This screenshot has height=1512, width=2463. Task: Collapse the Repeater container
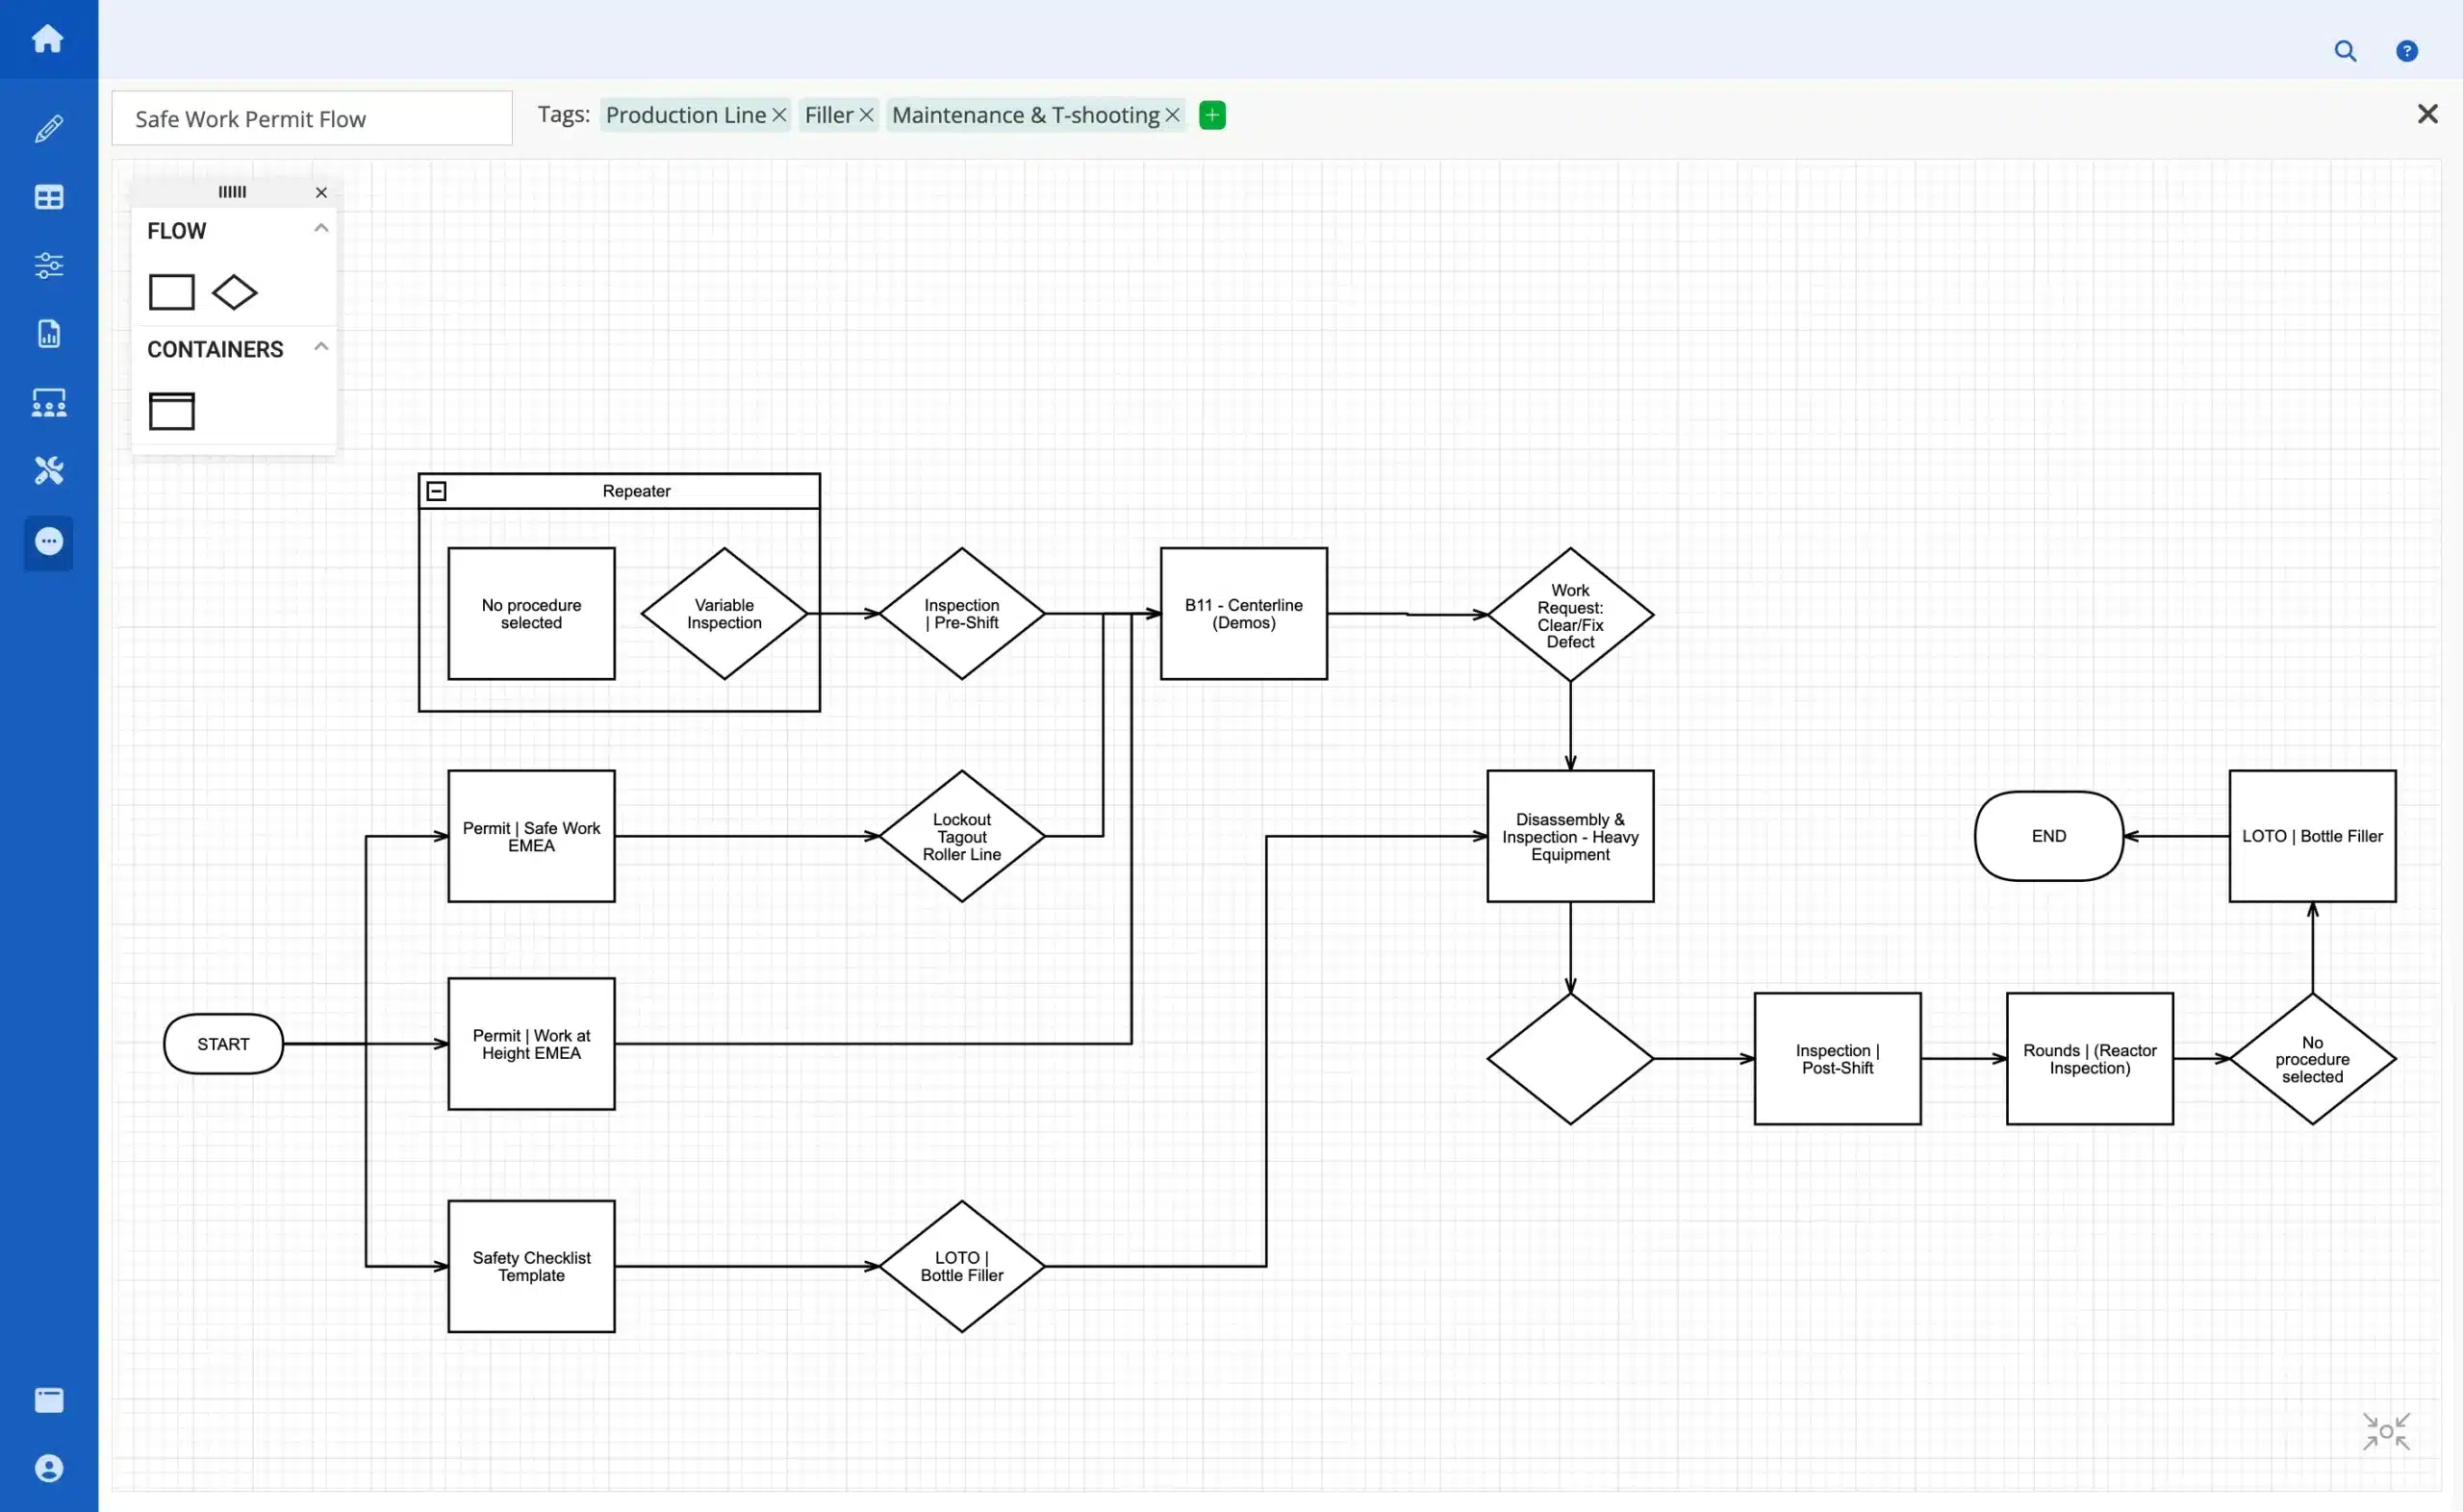[x=436, y=491]
